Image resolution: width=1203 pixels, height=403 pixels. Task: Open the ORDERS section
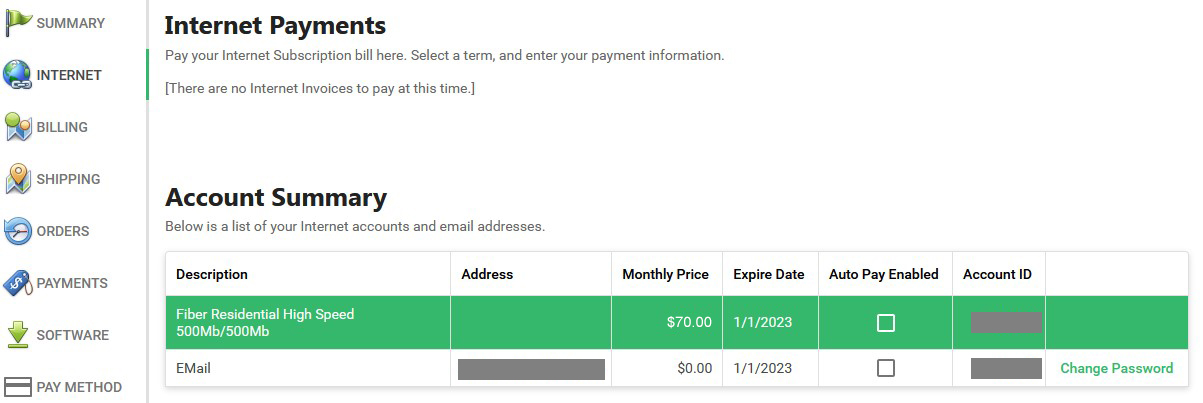click(63, 231)
